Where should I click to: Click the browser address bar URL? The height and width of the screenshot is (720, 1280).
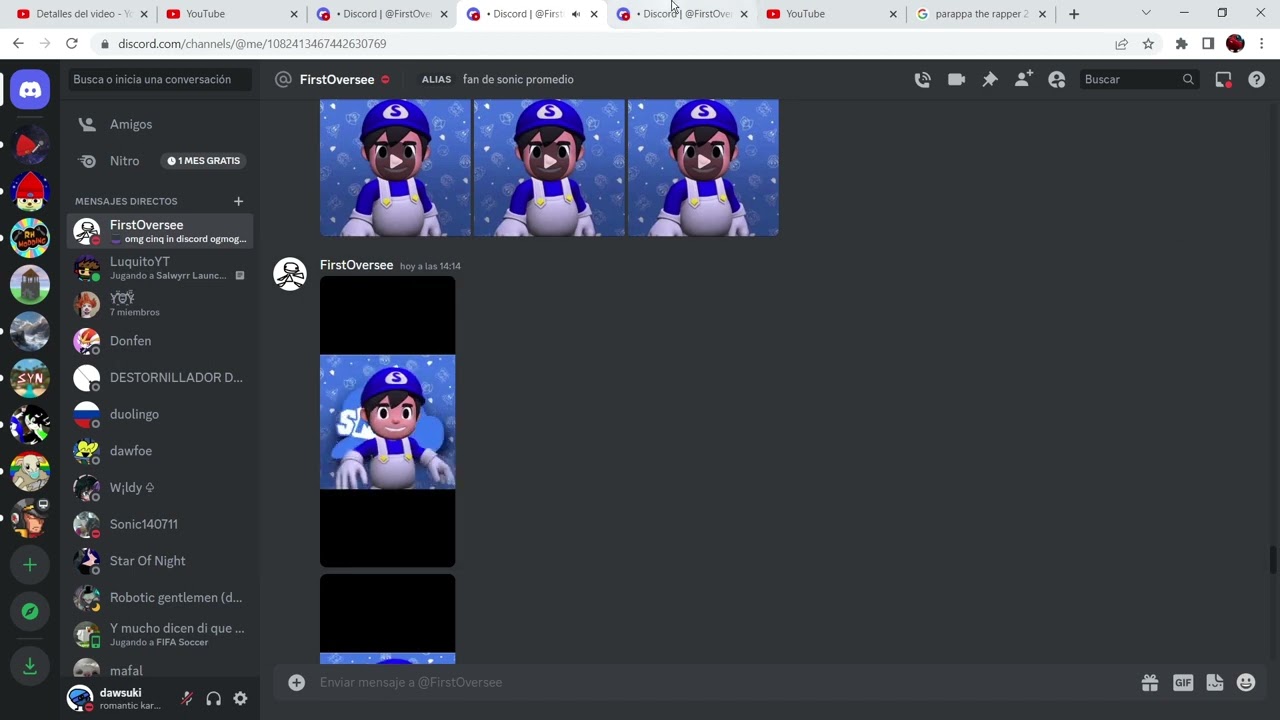pos(252,44)
